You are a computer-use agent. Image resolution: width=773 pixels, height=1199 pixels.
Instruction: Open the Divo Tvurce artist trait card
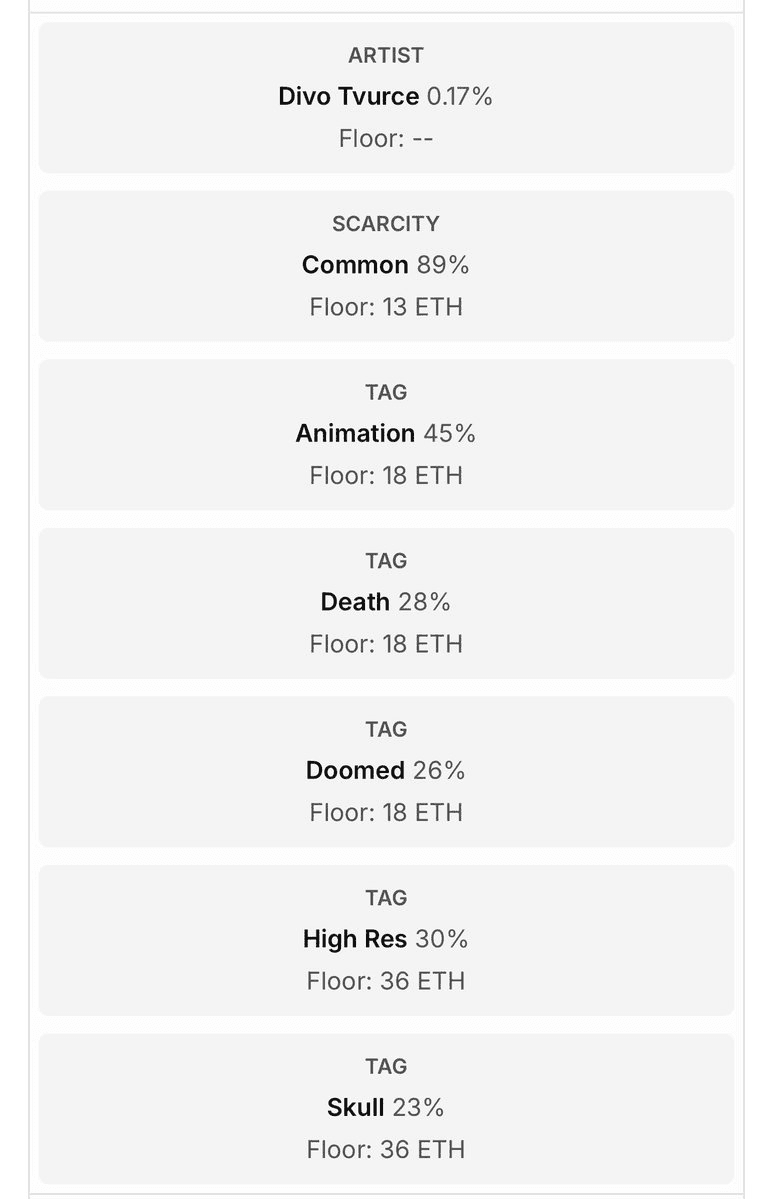386,98
